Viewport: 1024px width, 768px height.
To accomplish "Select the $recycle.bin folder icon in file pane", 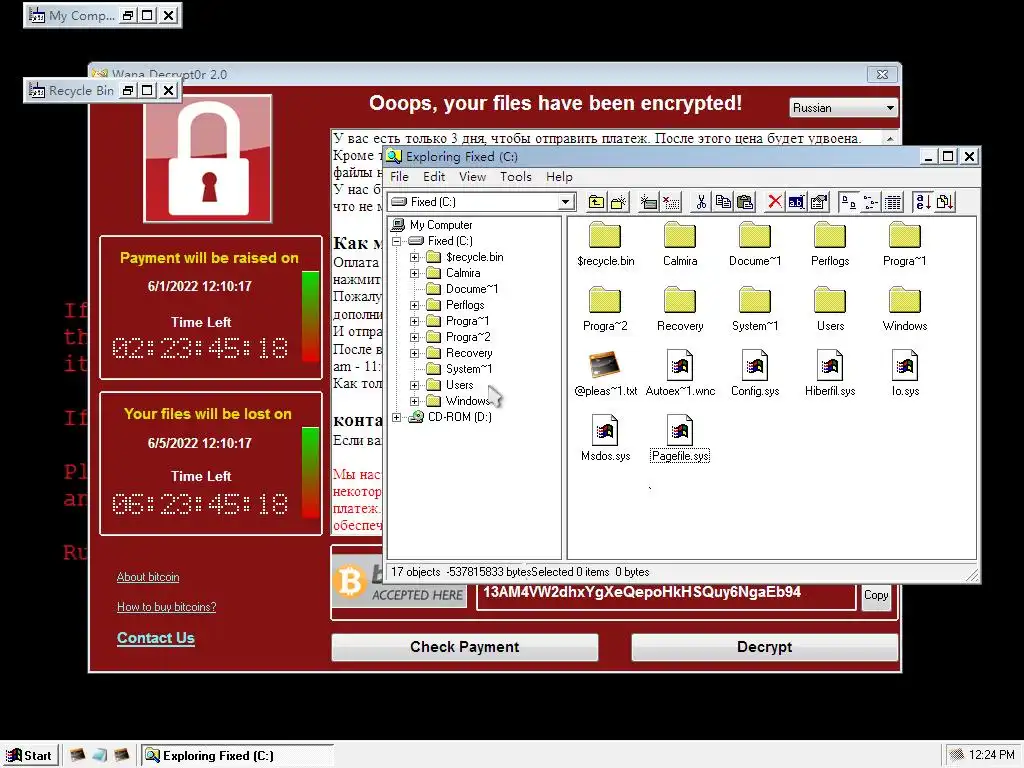I will [605, 236].
